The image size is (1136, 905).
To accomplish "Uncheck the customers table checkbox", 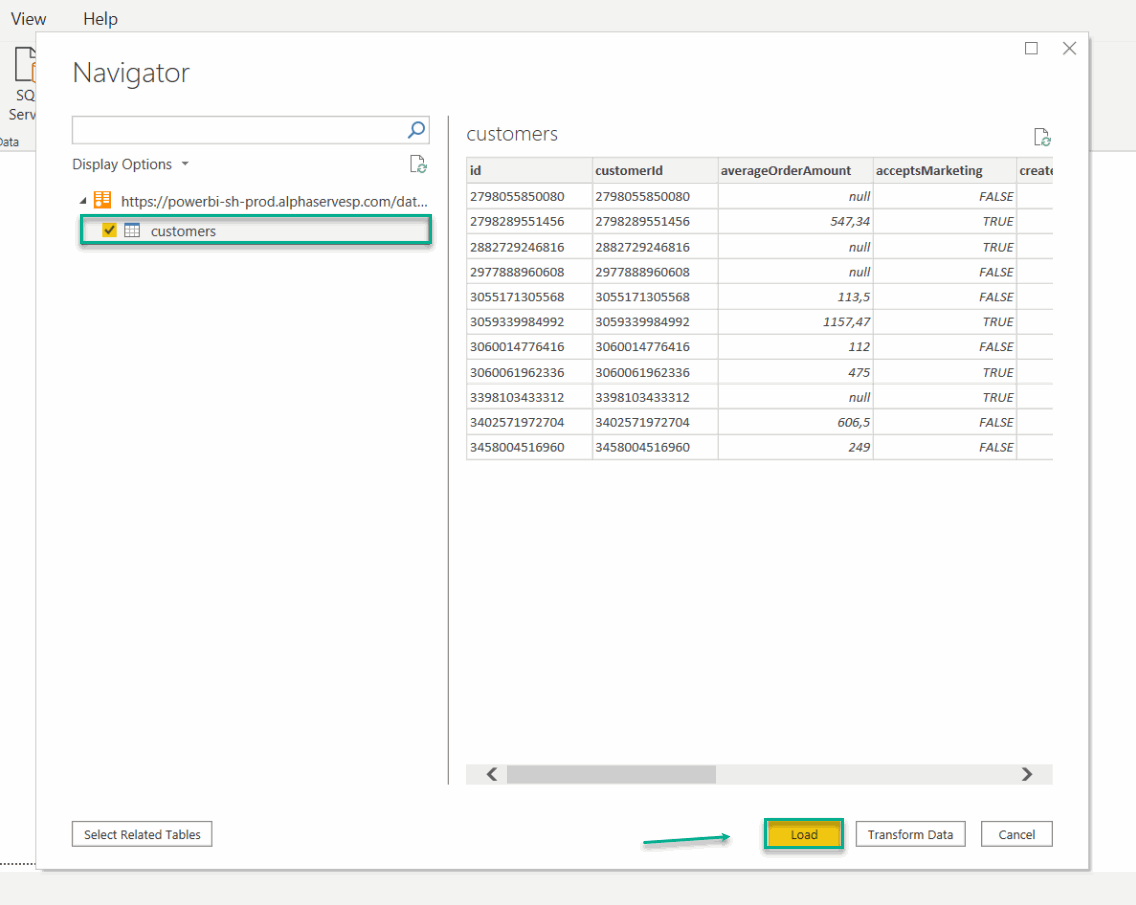I will 109,231.
